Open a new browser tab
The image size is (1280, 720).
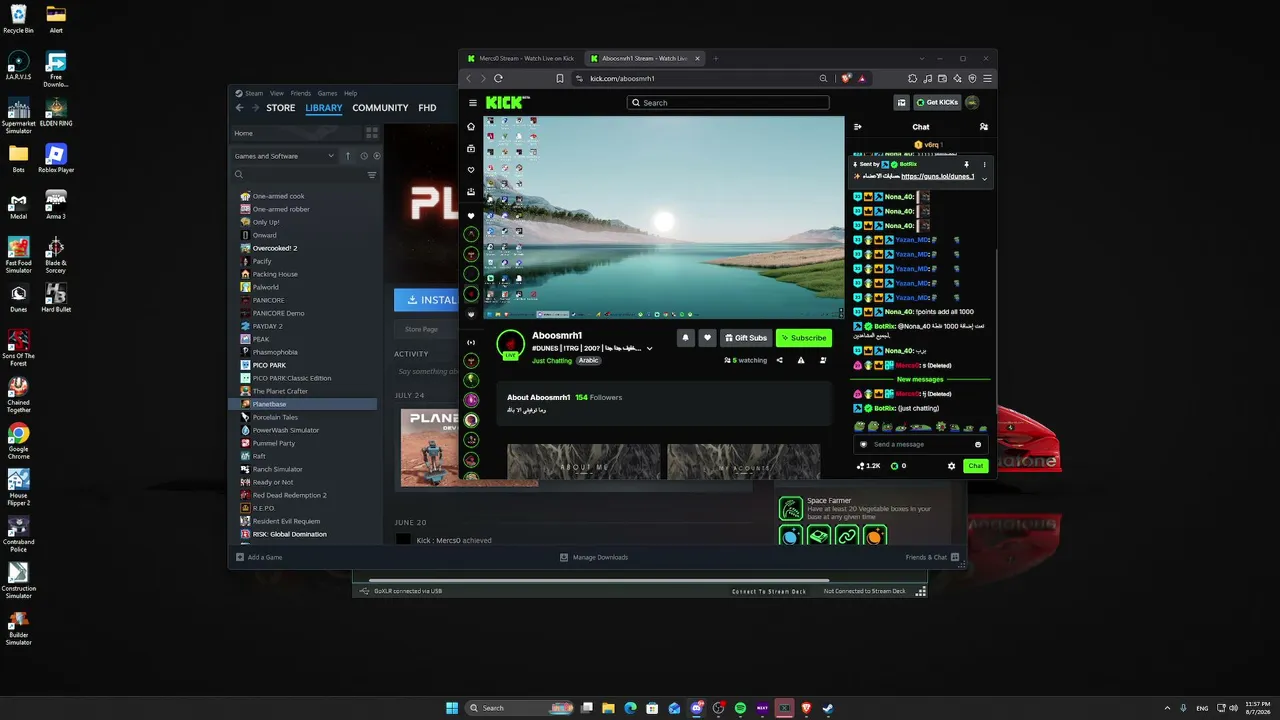715,58
